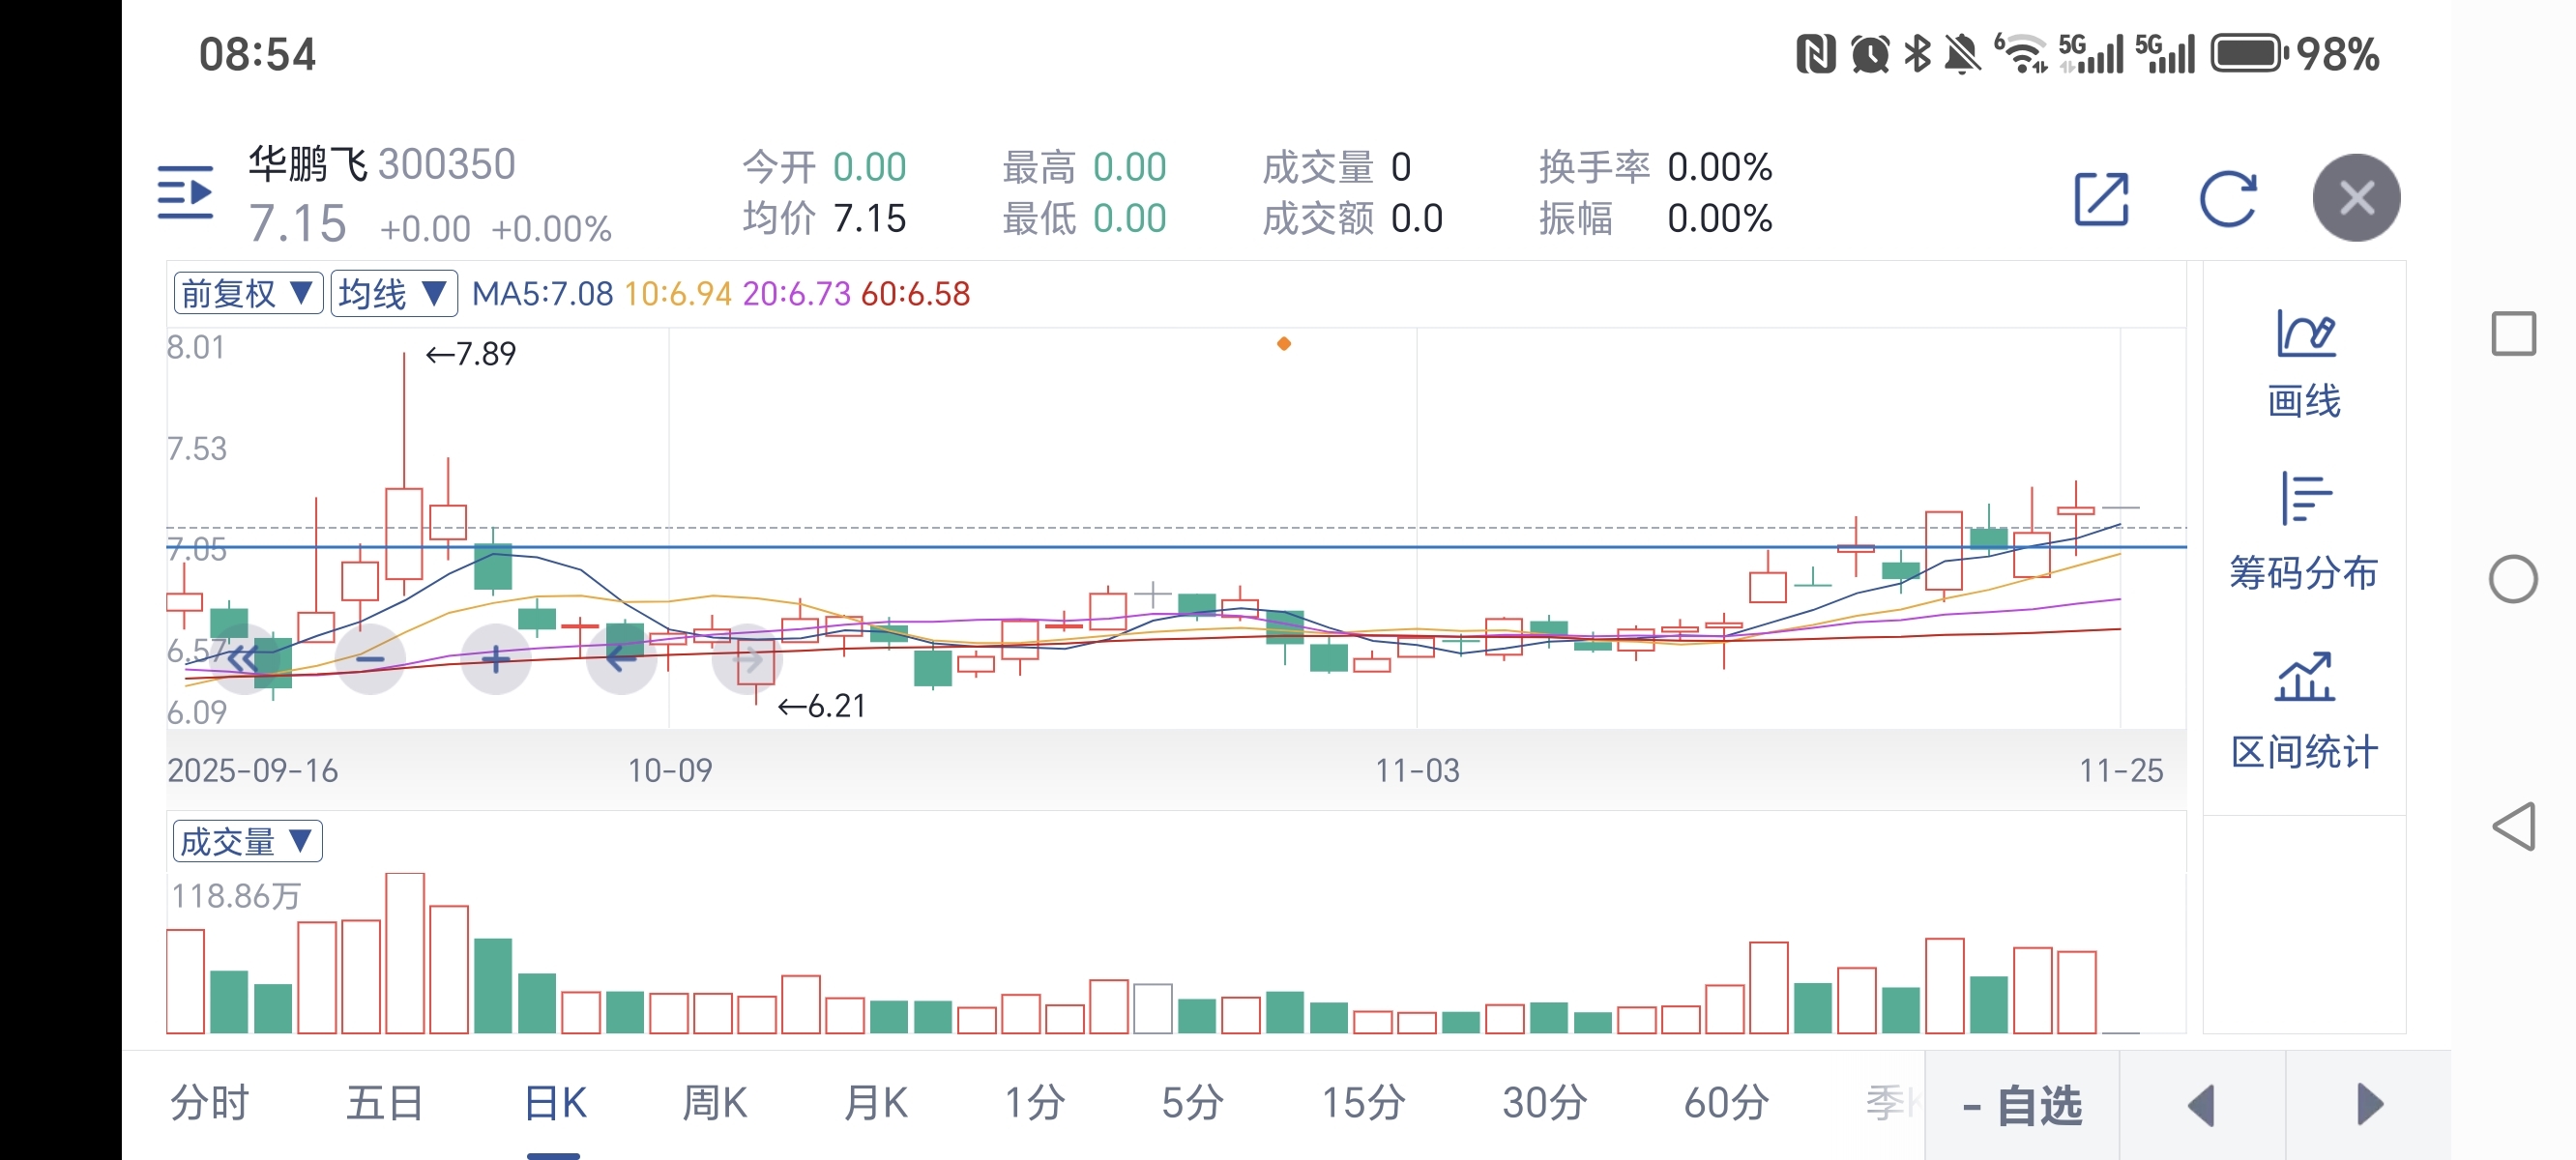Open the 画线 drawing tool

coord(2303,362)
